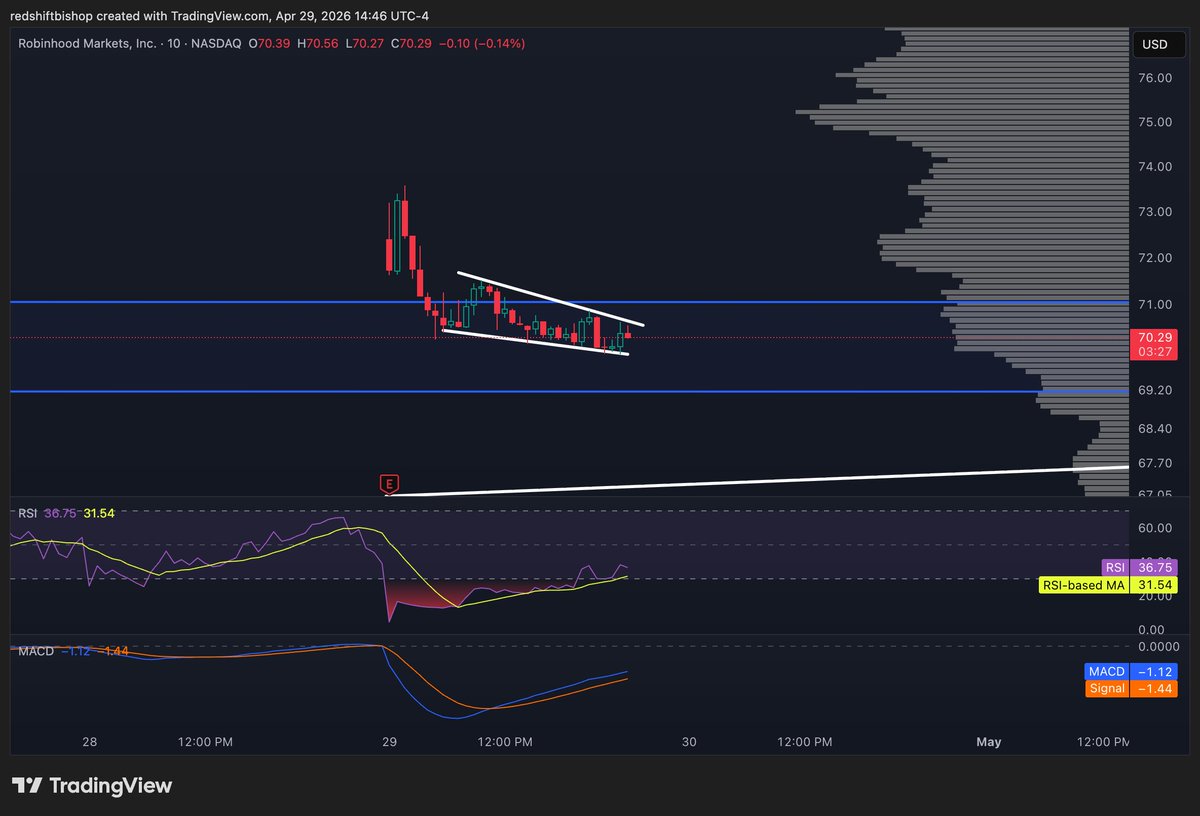The image size is (1200, 816).
Task: Click the Signal −1.44 value tag
Action: [1131, 689]
